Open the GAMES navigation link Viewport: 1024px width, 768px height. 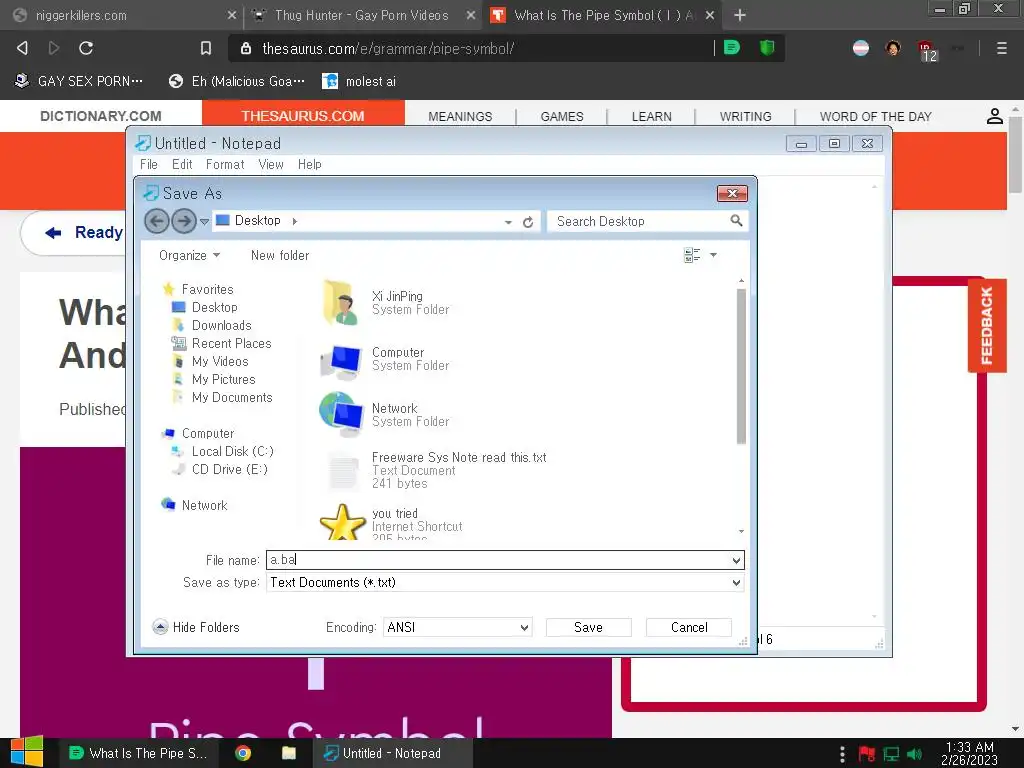pyautogui.click(x=562, y=116)
